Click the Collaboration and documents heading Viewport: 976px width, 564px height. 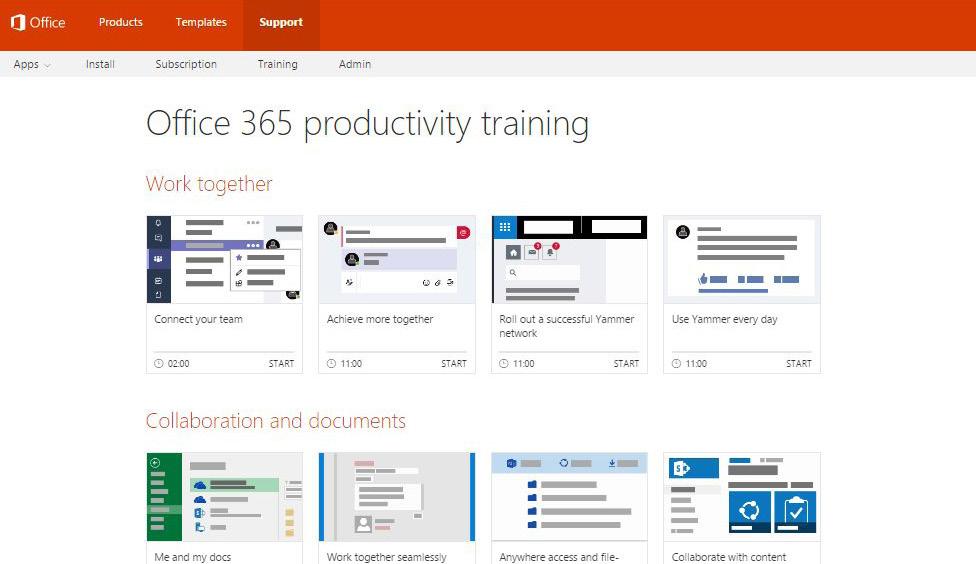[276, 421]
